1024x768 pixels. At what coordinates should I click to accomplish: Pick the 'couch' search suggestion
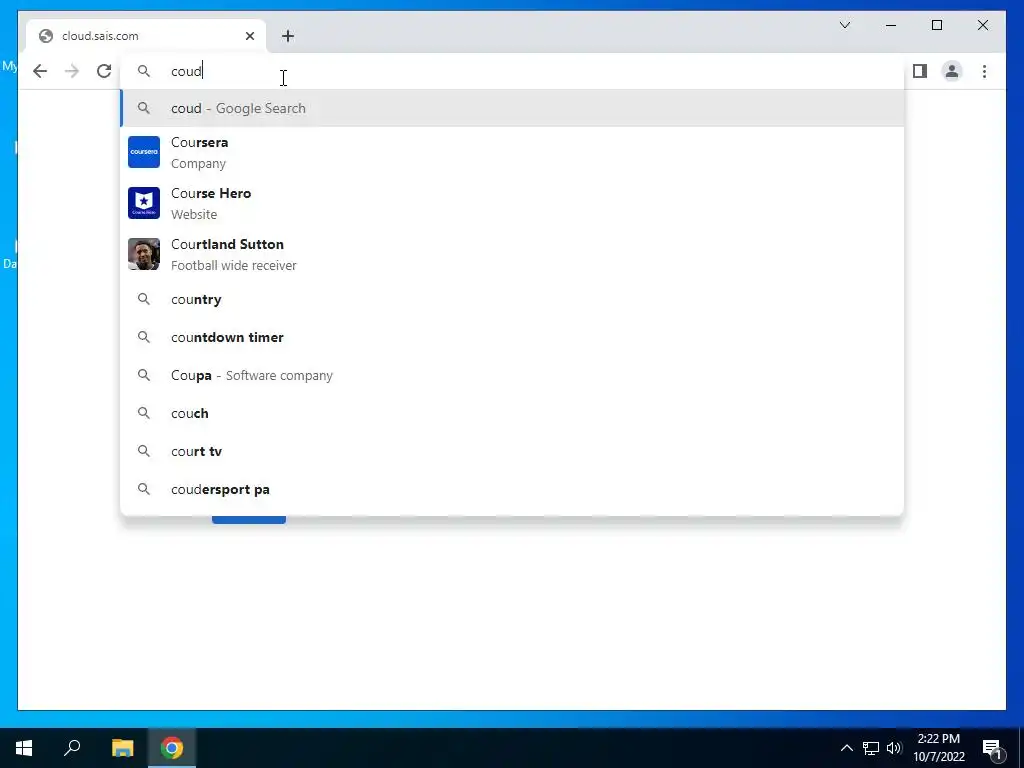pos(513,413)
